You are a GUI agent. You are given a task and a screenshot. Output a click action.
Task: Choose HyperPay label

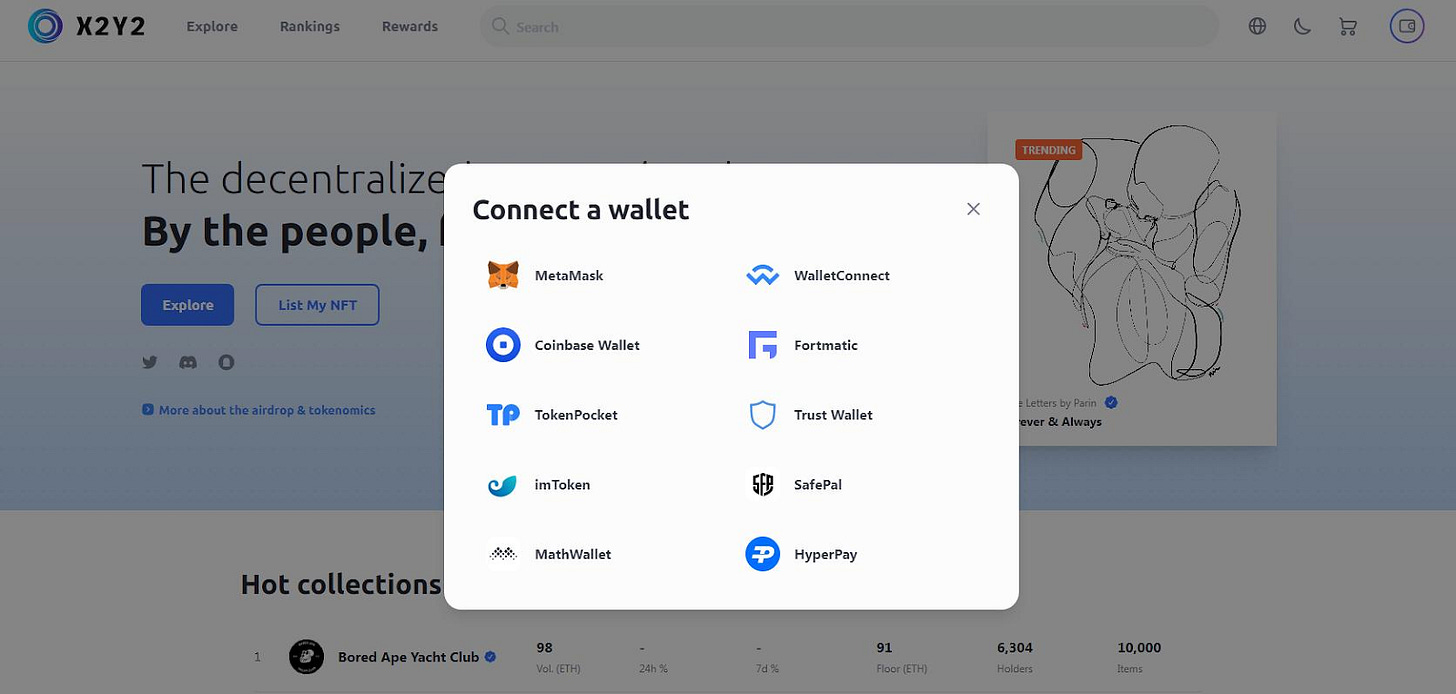point(826,554)
